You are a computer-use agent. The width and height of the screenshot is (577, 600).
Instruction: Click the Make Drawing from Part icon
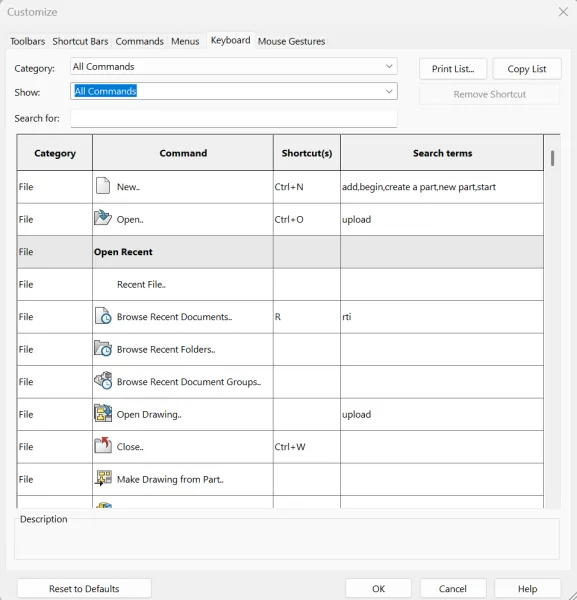(103, 478)
